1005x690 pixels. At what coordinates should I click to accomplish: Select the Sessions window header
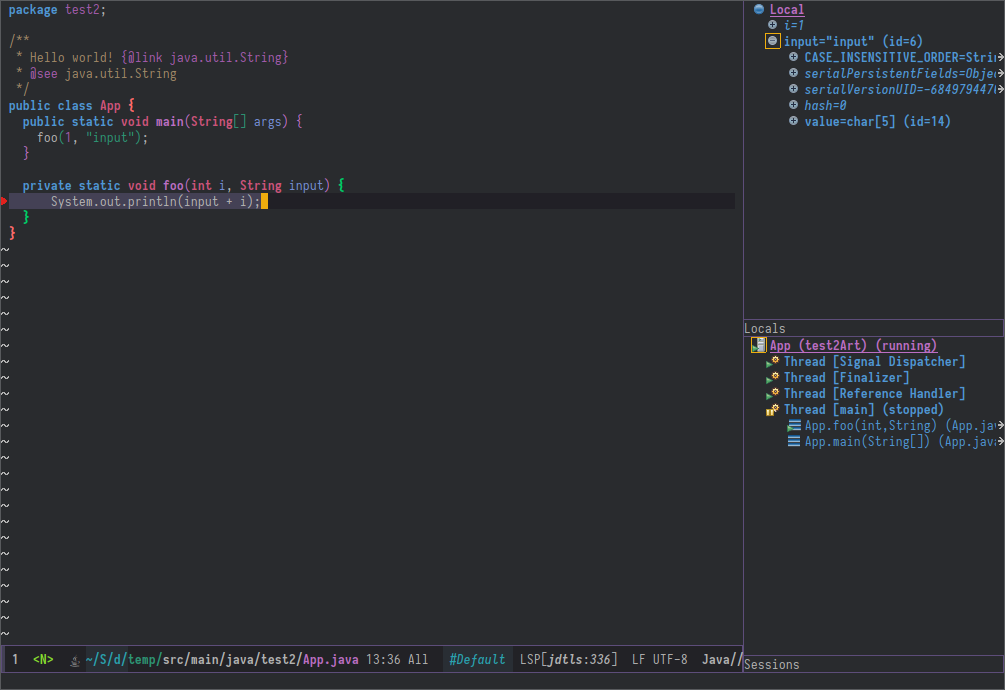click(x=771, y=664)
